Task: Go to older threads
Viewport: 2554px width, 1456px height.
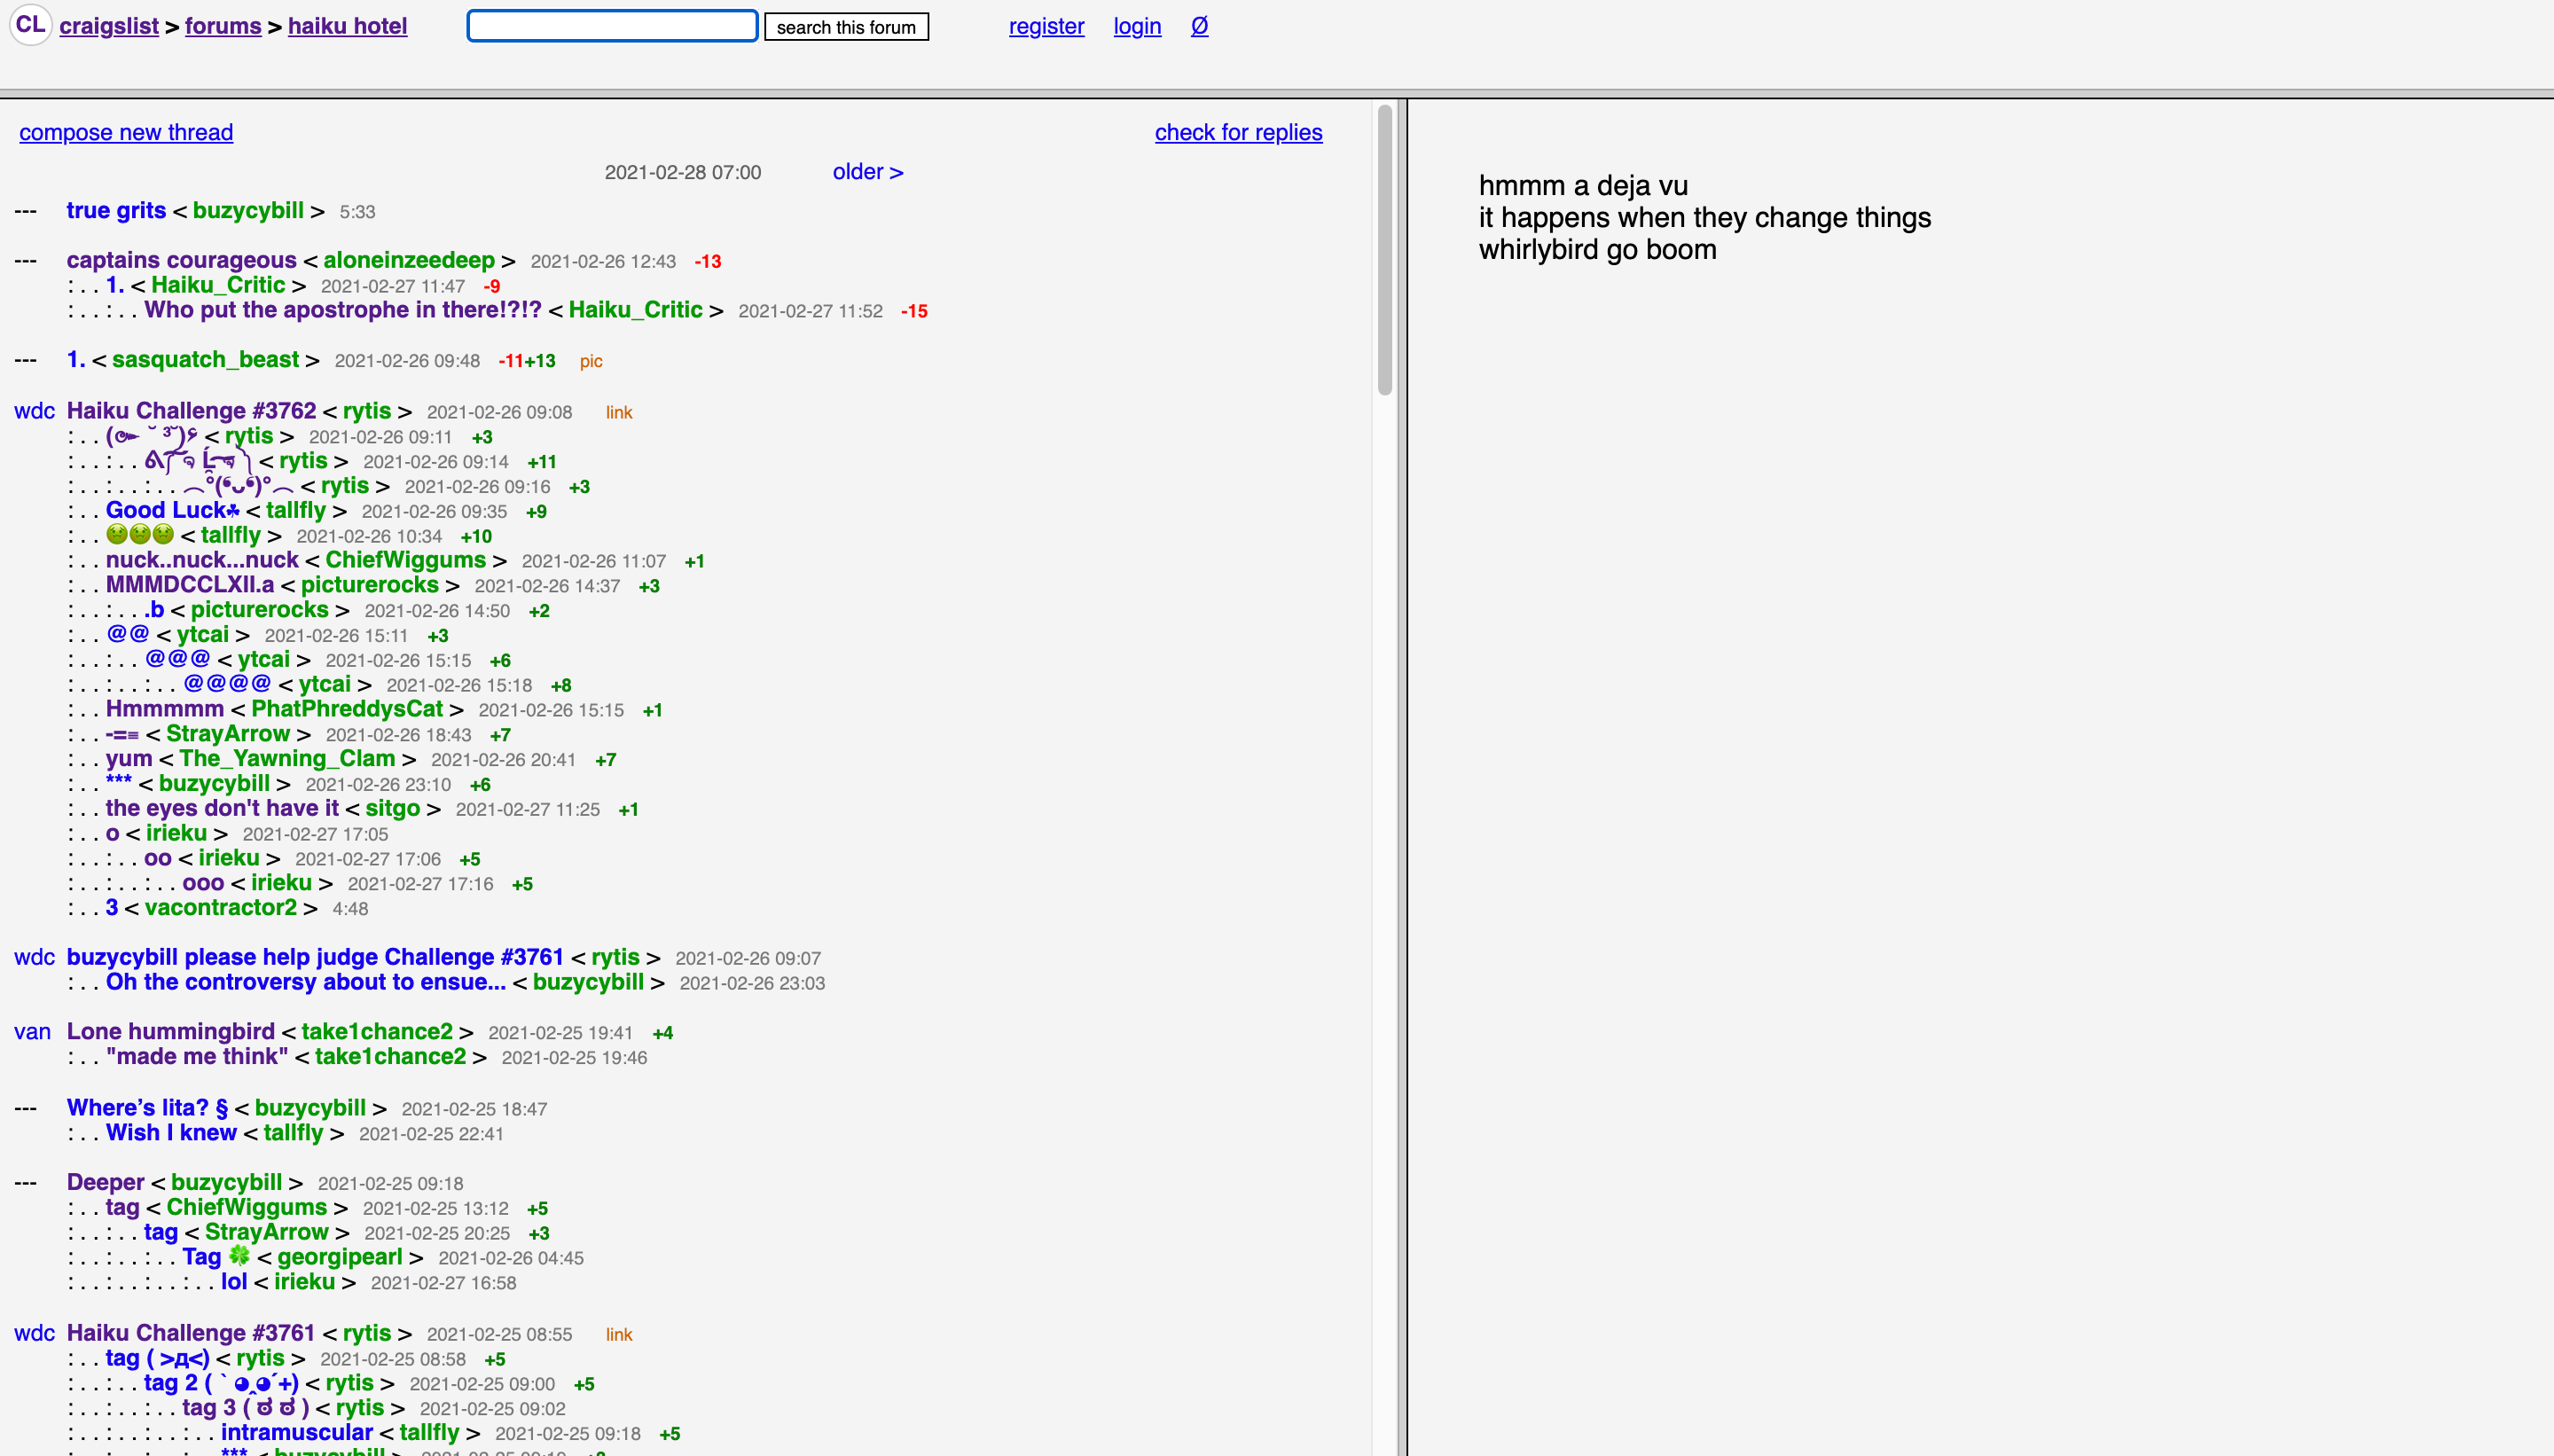Action: pos(867,172)
